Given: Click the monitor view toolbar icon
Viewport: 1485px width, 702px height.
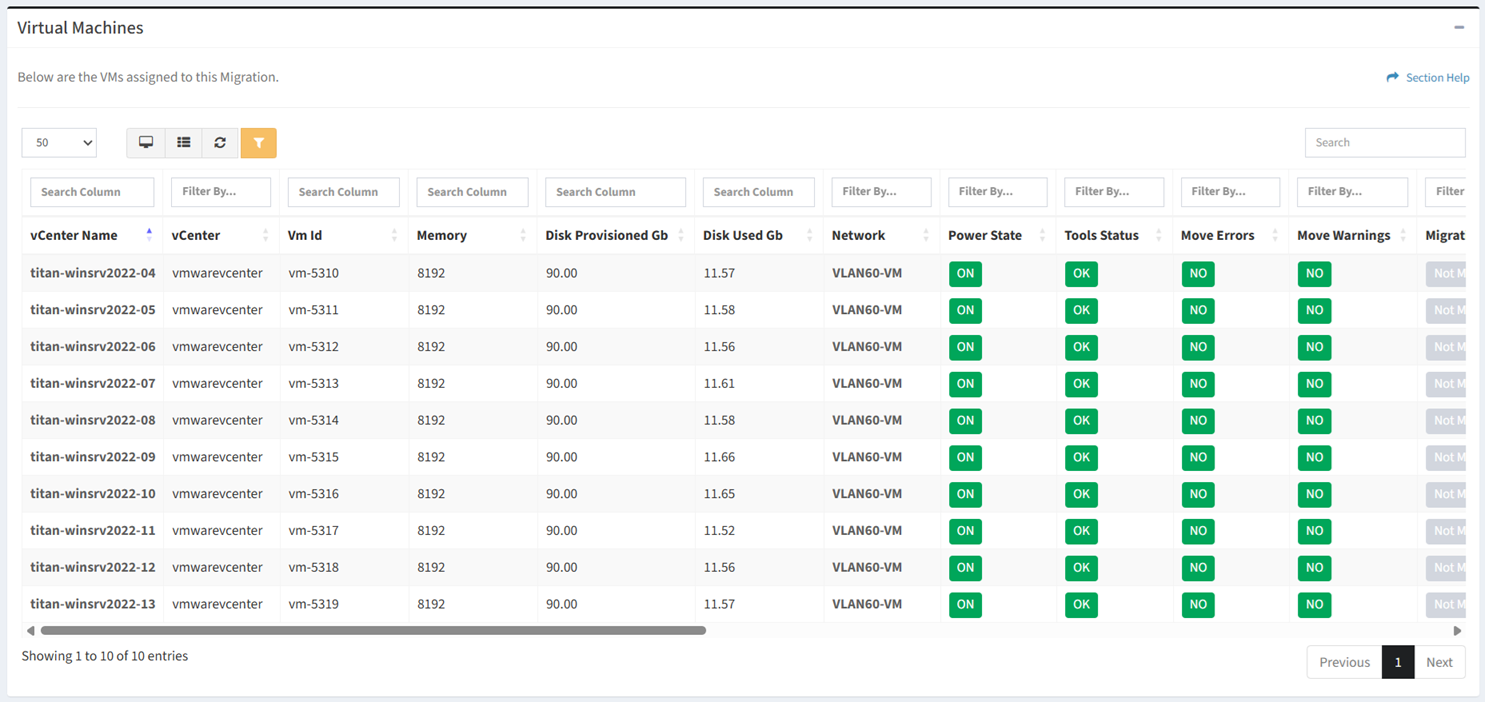Looking at the screenshot, I should tap(146, 143).
